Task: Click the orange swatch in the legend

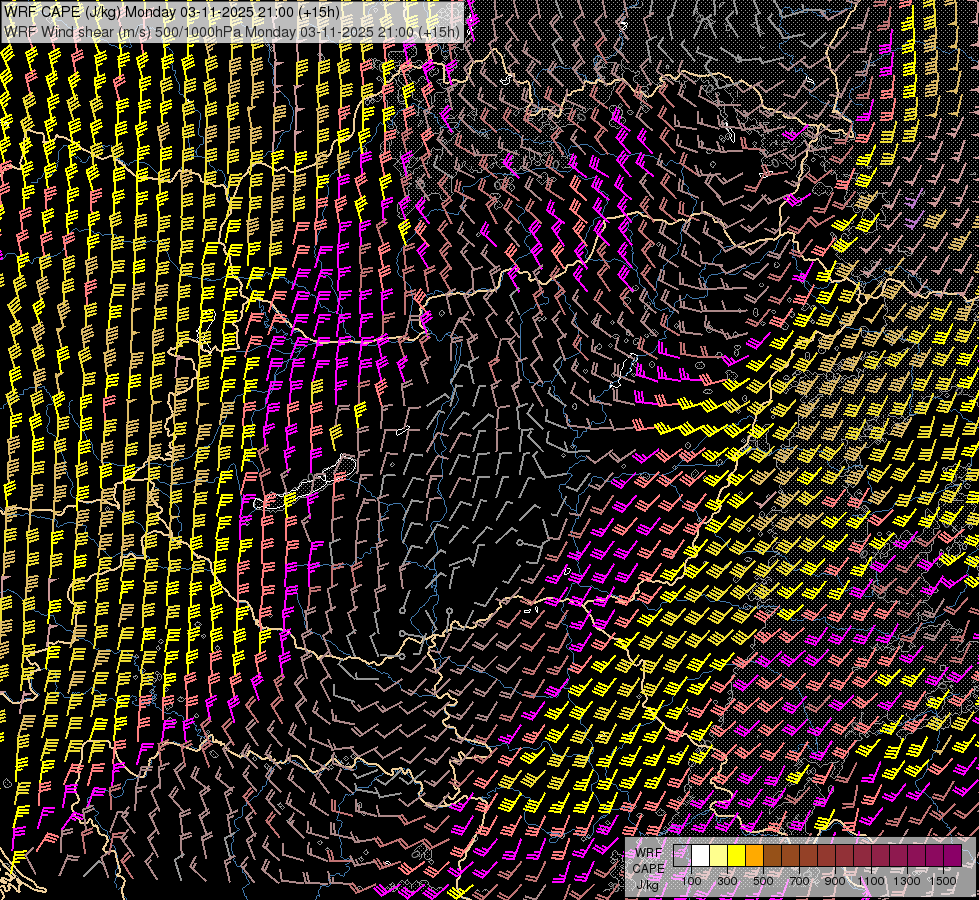Action: pos(755,855)
